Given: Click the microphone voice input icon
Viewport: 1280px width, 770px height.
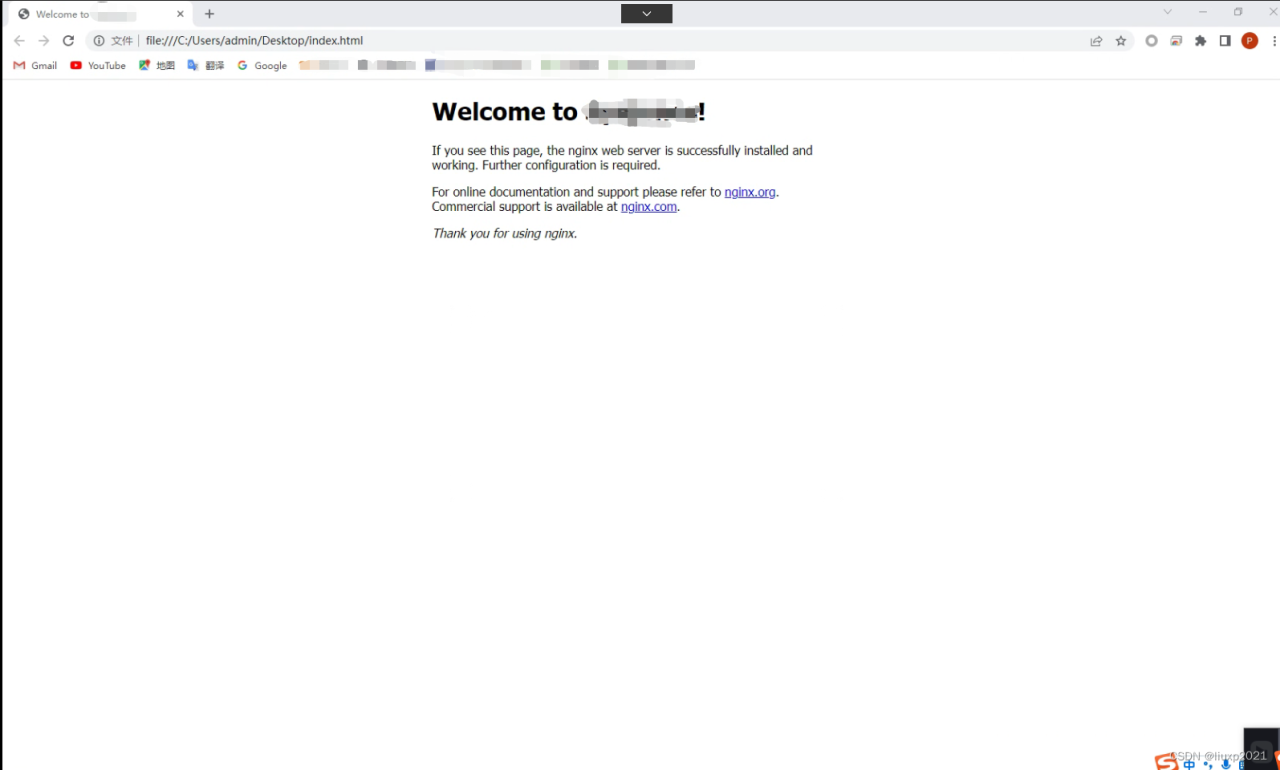Looking at the screenshot, I should coord(1226,764).
